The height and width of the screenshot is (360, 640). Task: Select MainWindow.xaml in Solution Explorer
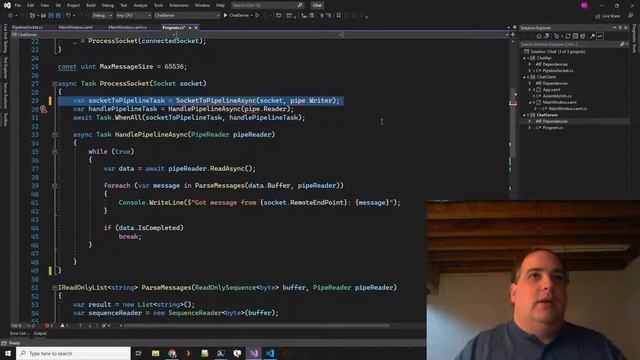(x=559, y=102)
